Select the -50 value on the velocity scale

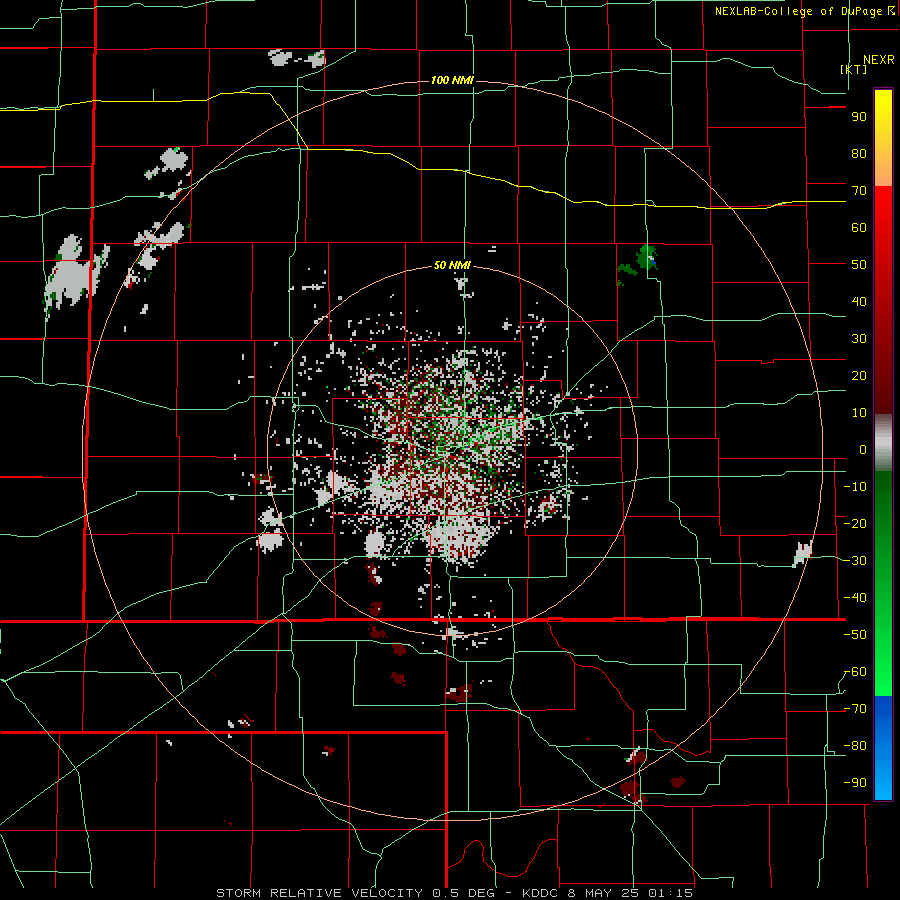coord(855,635)
